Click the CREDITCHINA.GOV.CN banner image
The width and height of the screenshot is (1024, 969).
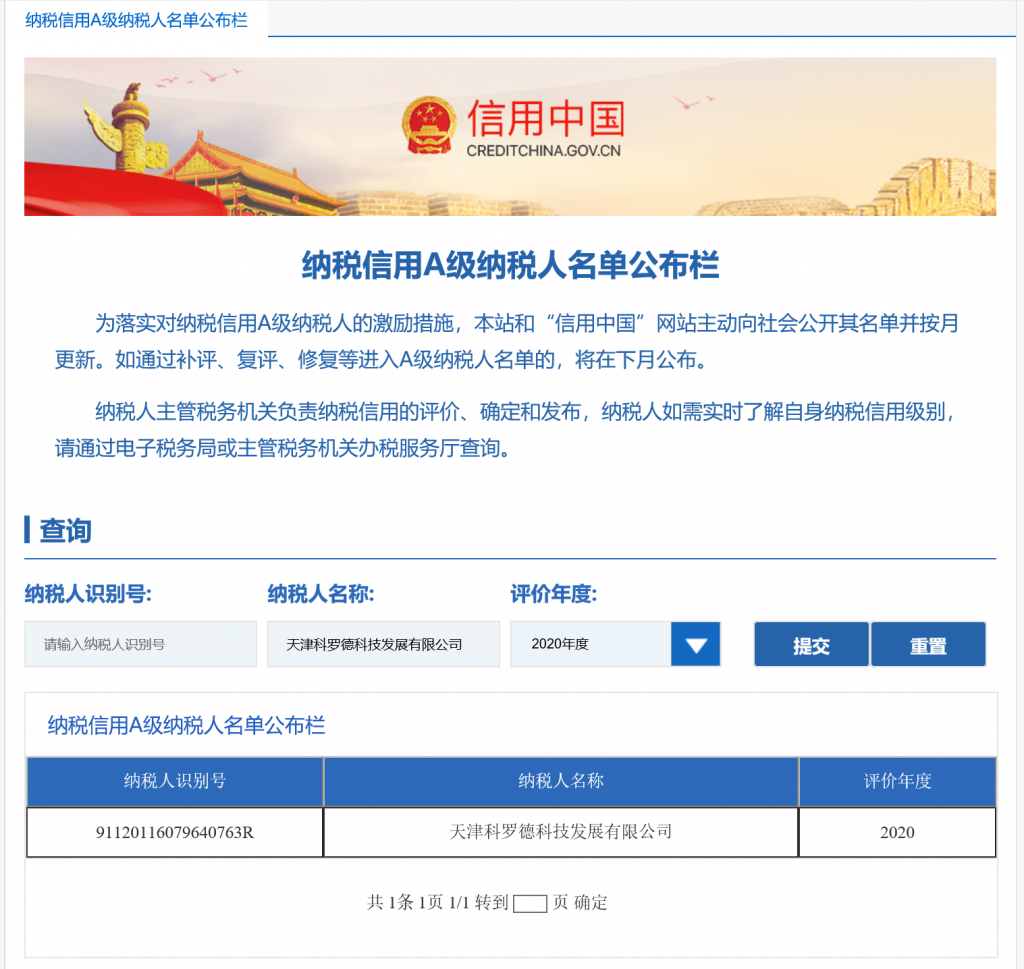pyautogui.click(x=510, y=136)
